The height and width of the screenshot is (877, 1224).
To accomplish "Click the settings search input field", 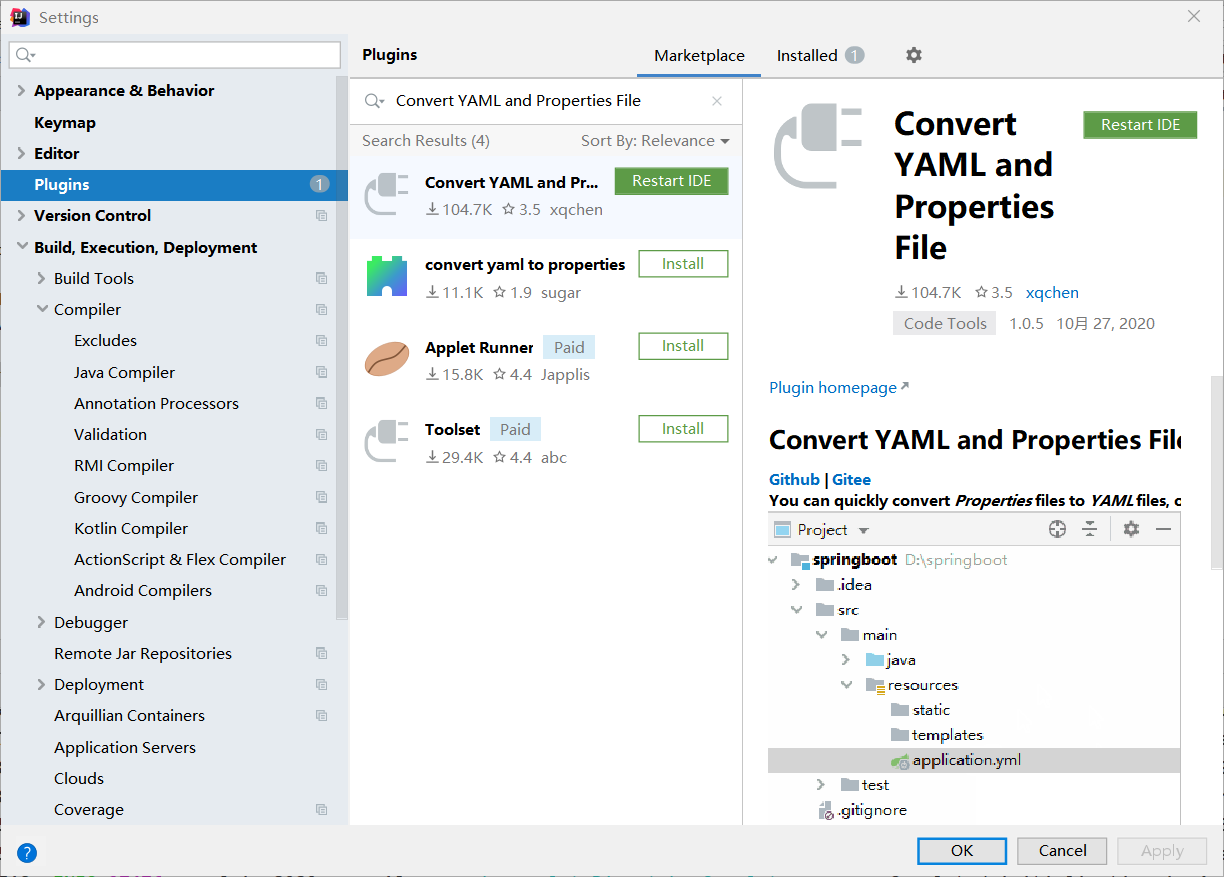I will coord(175,55).
